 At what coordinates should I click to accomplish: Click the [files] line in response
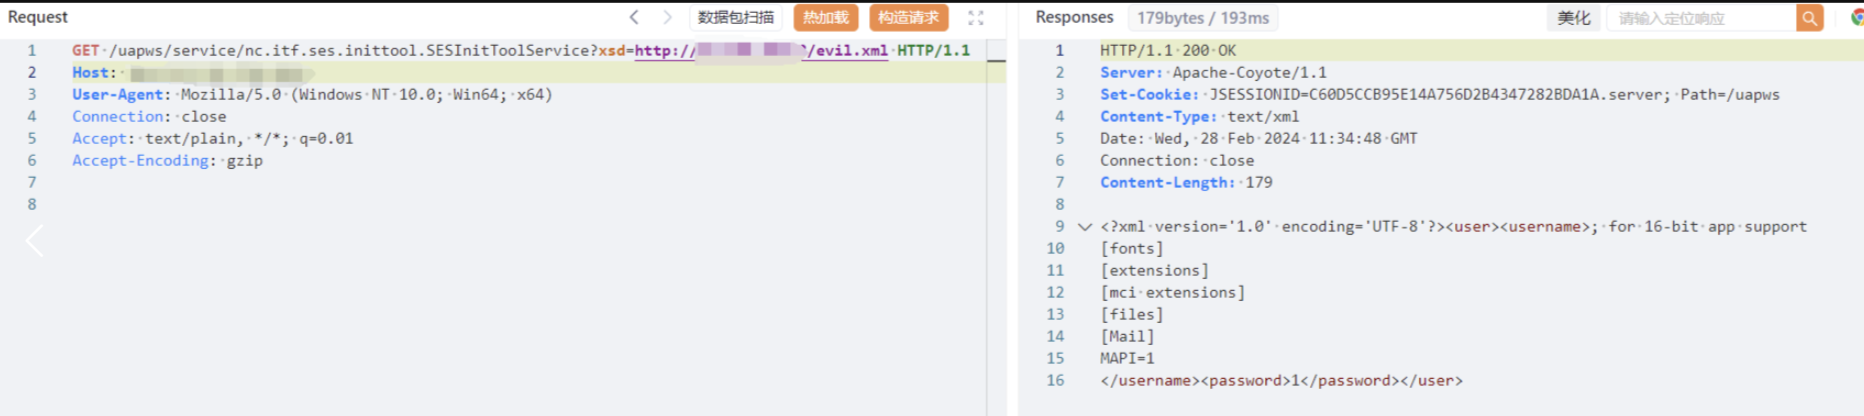pos(1132,314)
